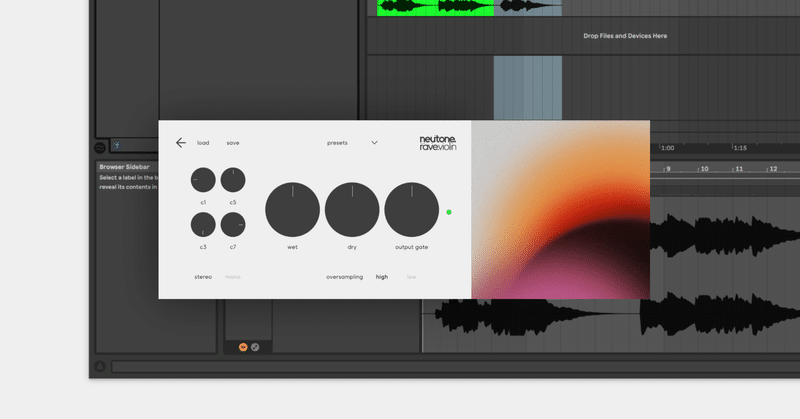
Task: Click the 1:15 time ruler marker
Action: pyautogui.click(x=740, y=148)
